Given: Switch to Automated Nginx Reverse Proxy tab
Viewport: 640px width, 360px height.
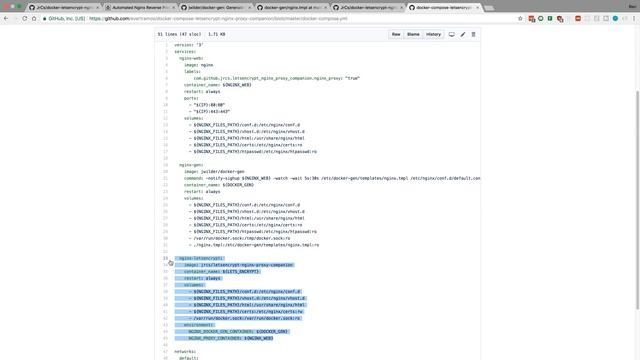Looking at the screenshot, I should pos(140,7).
